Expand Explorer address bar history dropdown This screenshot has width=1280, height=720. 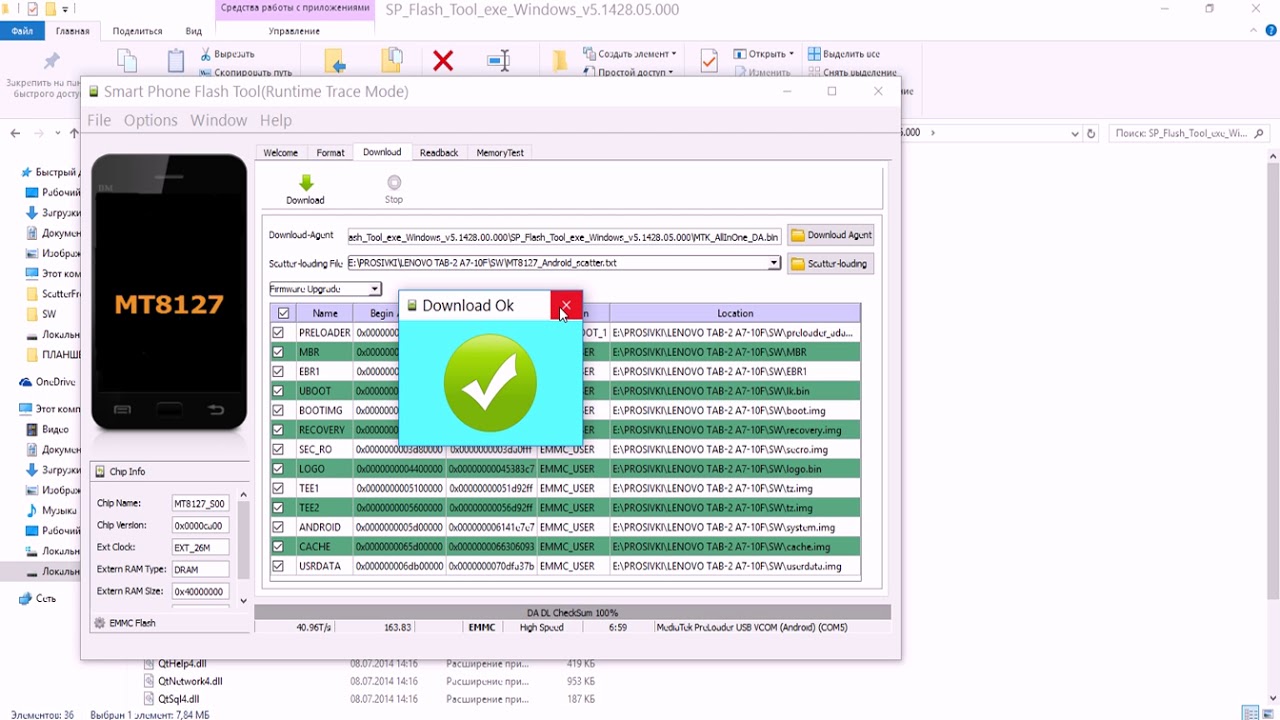pyautogui.click(x=1074, y=133)
